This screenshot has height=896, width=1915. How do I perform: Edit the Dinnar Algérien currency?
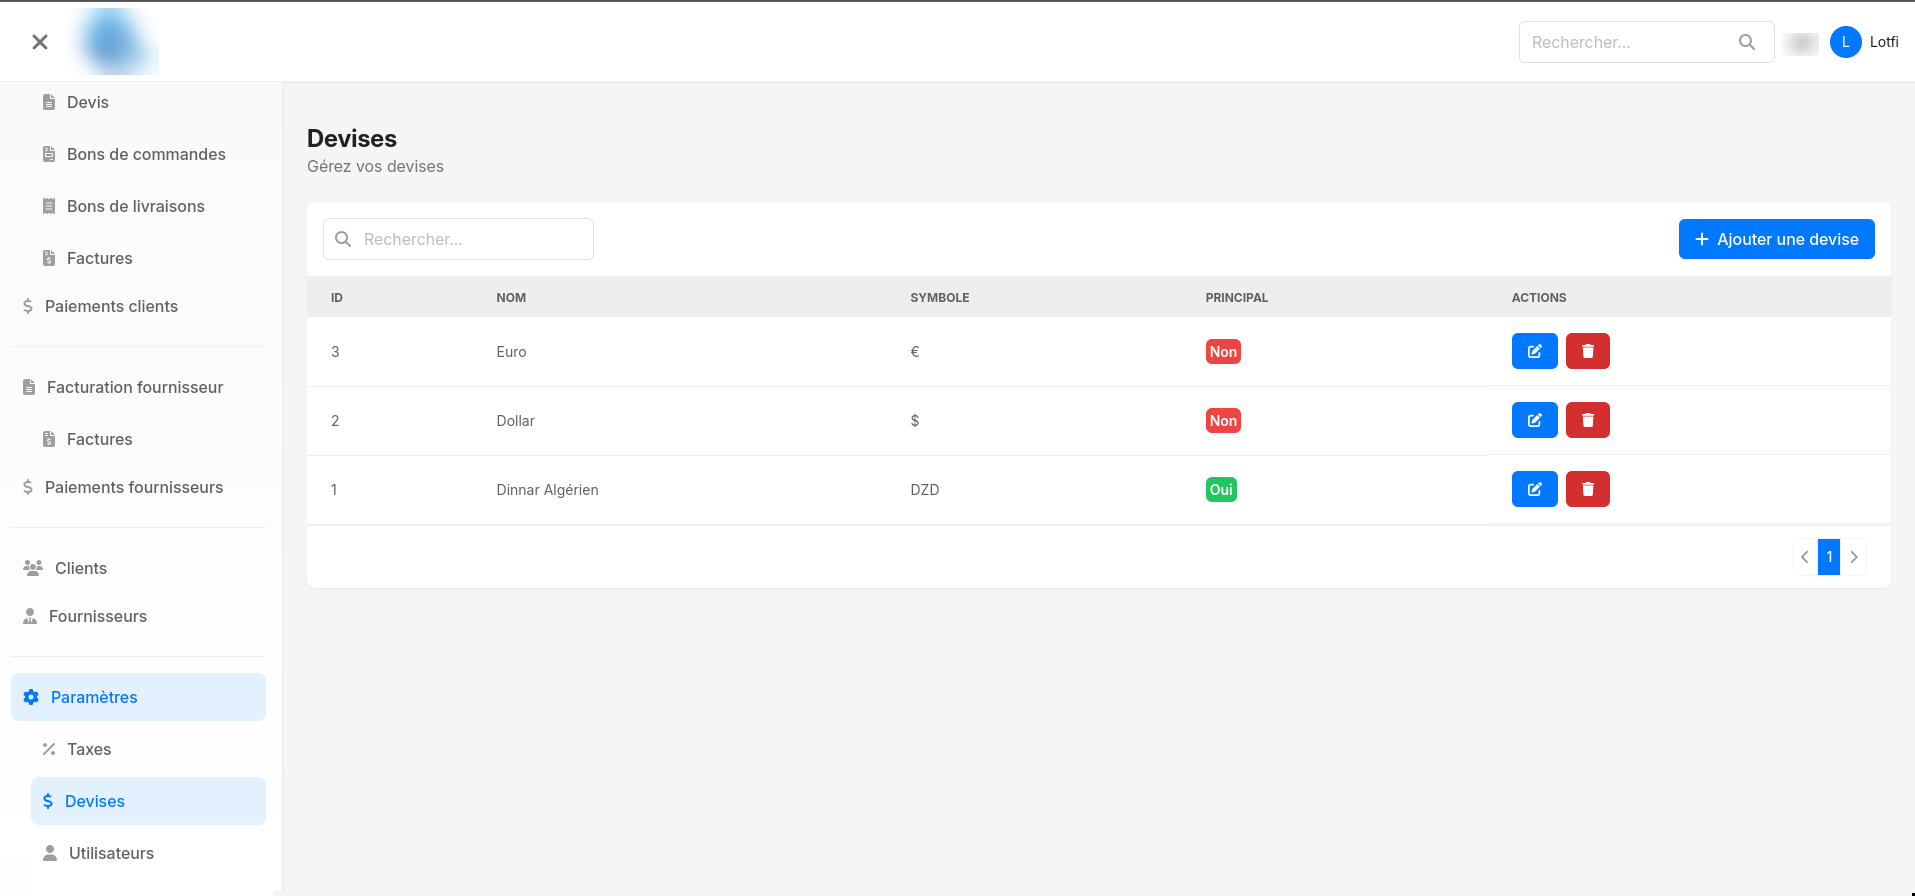tap(1534, 489)
